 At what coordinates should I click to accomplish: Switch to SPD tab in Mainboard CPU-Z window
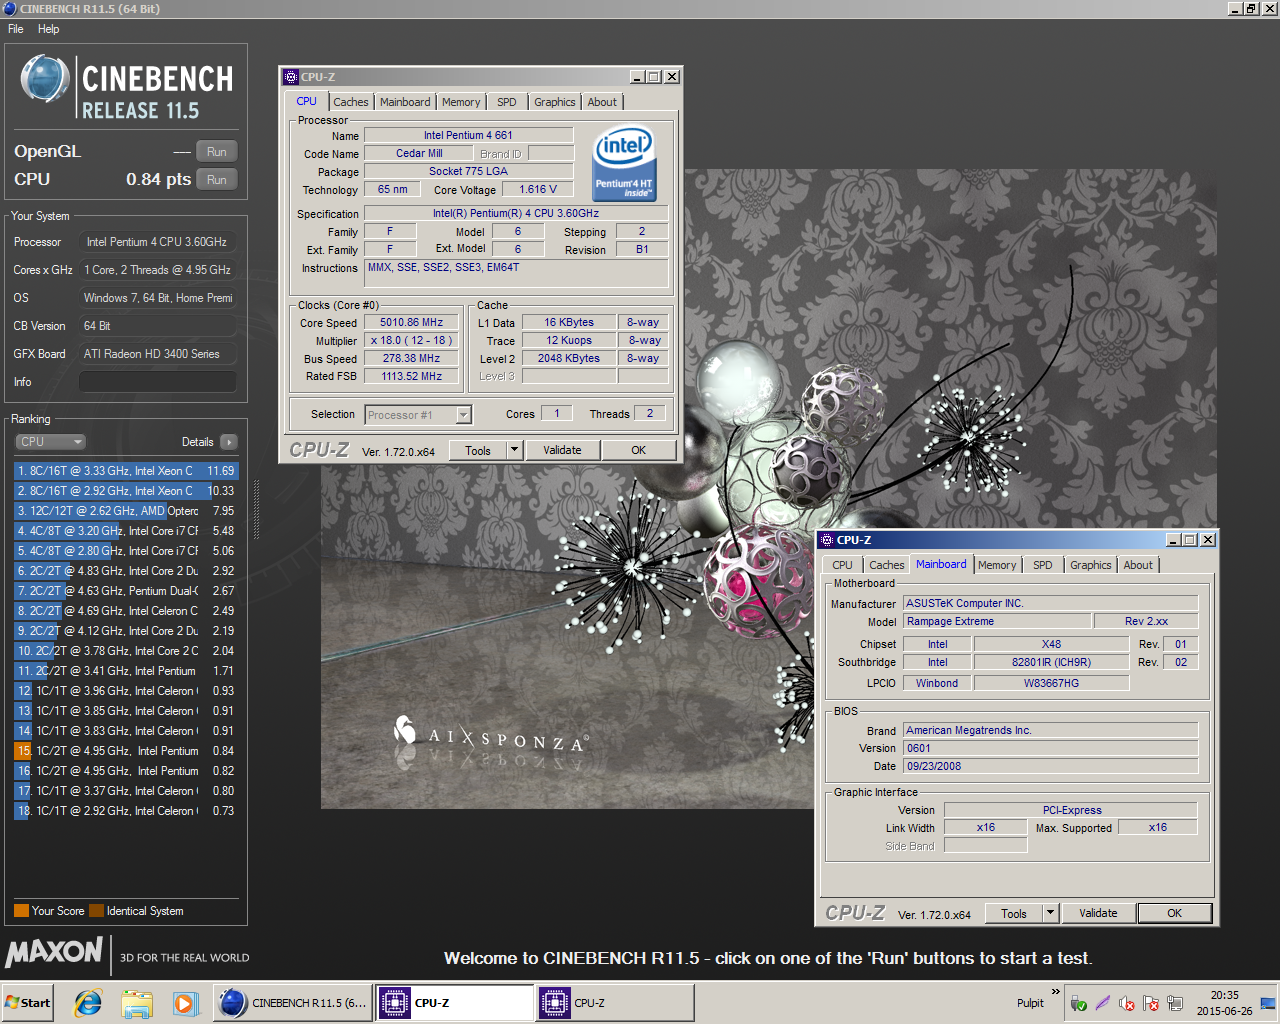coord(1043,565)
